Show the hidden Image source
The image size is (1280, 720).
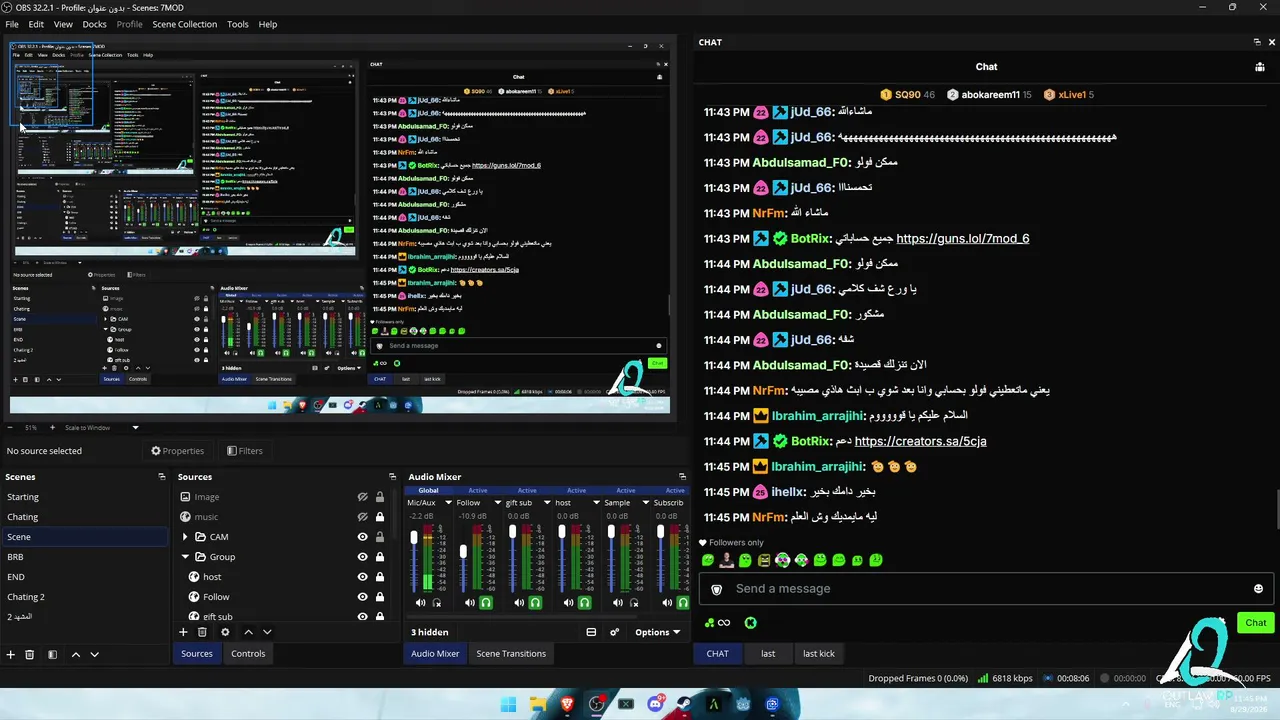pyautogui.click(x=363, y=497)
